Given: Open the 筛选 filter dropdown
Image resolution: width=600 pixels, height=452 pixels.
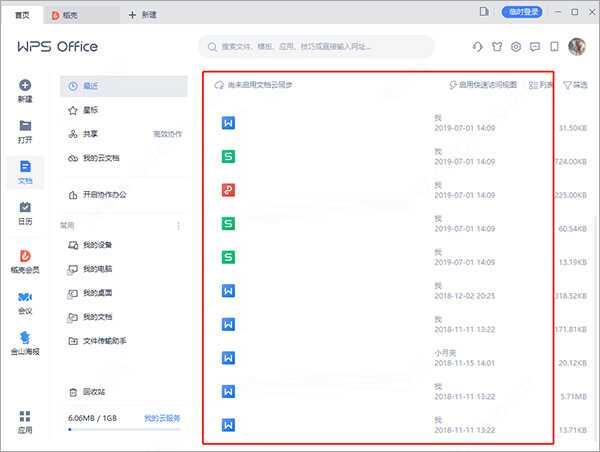Looking at the screenshot, I should pyautogui.click(x=575, y=86).
